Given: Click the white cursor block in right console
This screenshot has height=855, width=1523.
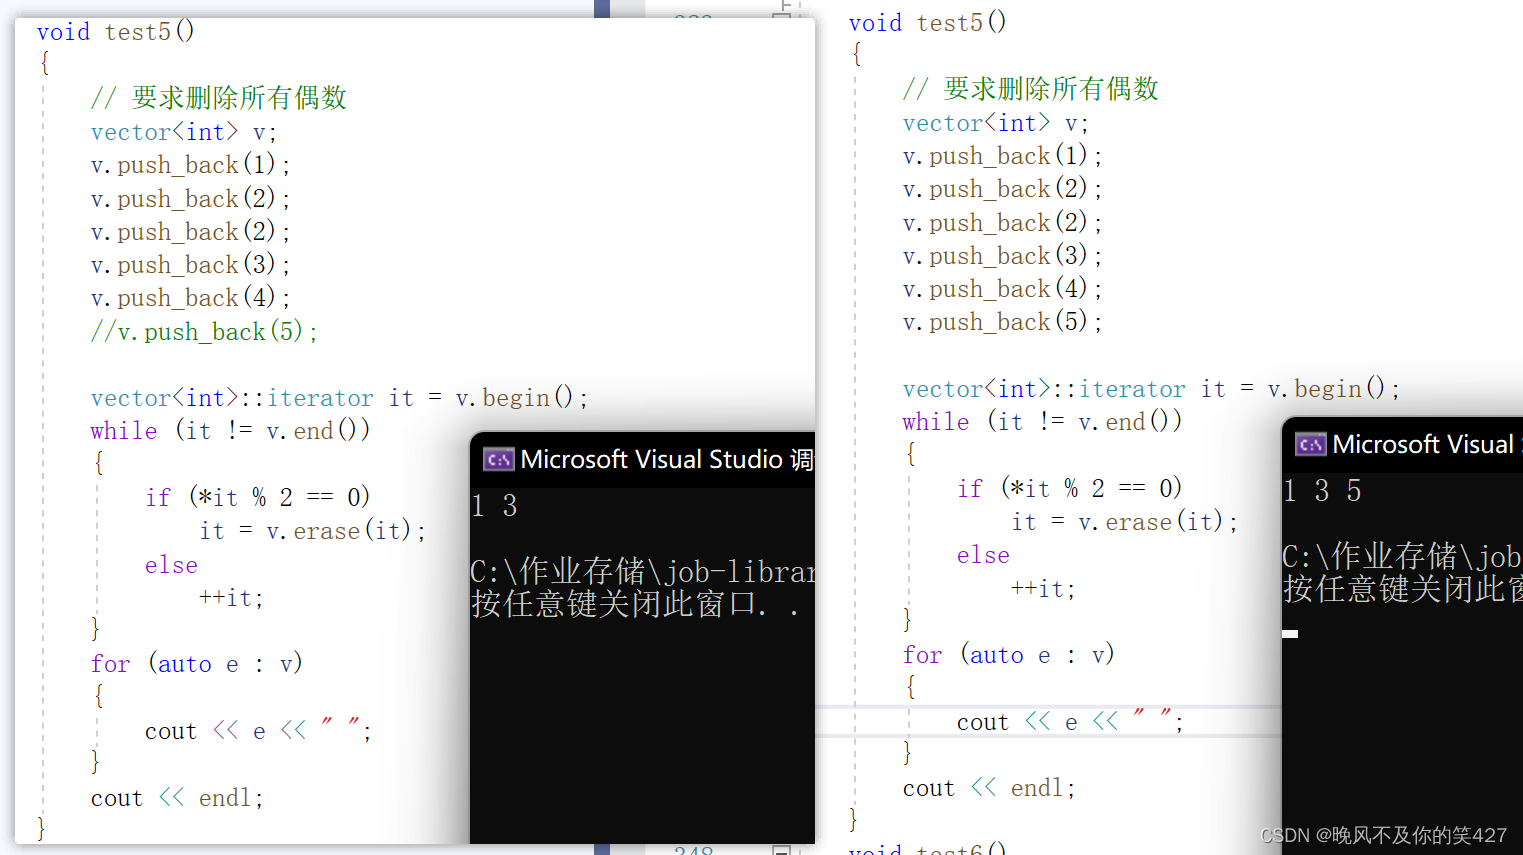Looking at the screenshot, I should pyautogui.click(x=1290, y=633).
